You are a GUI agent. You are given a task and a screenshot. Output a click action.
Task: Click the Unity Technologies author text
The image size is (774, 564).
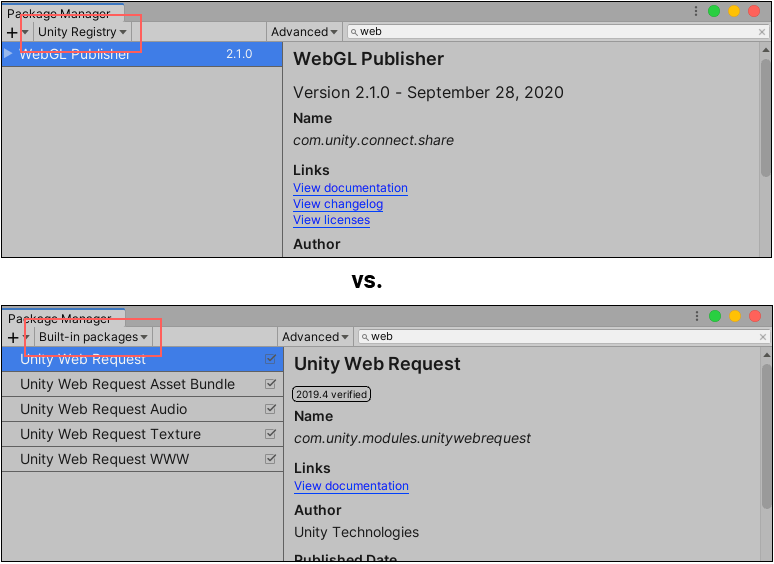356,532
